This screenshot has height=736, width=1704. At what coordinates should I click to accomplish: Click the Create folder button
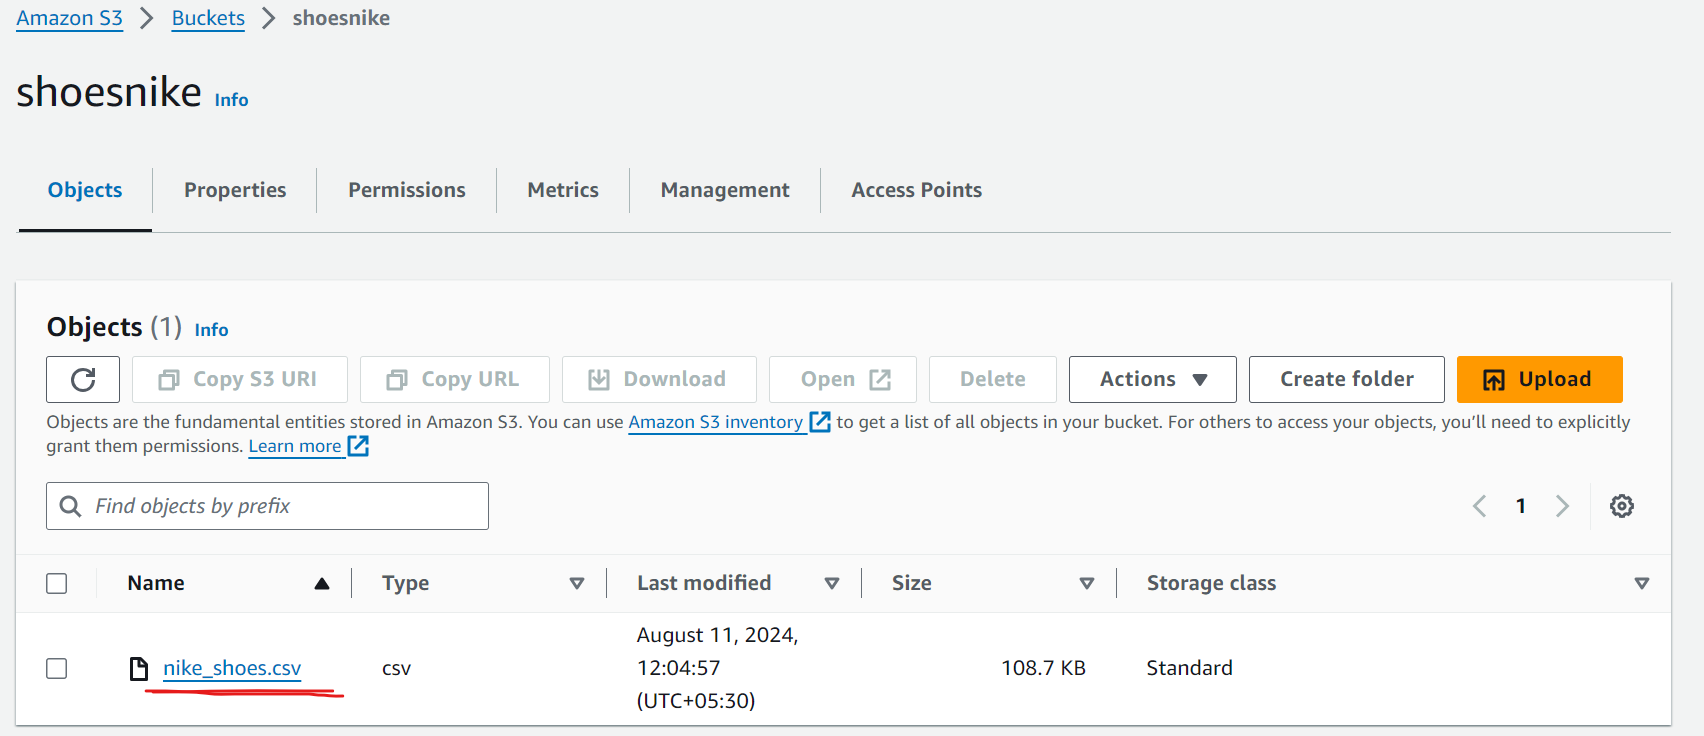tap(1347, 379)
